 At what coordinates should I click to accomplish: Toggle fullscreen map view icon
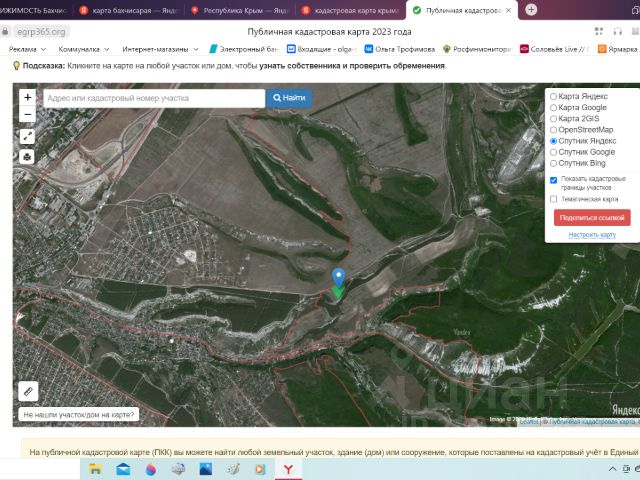click(27, 136)
